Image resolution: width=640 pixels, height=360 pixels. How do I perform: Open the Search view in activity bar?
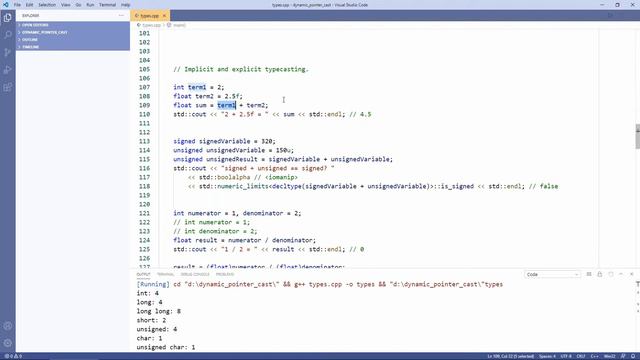7,35
